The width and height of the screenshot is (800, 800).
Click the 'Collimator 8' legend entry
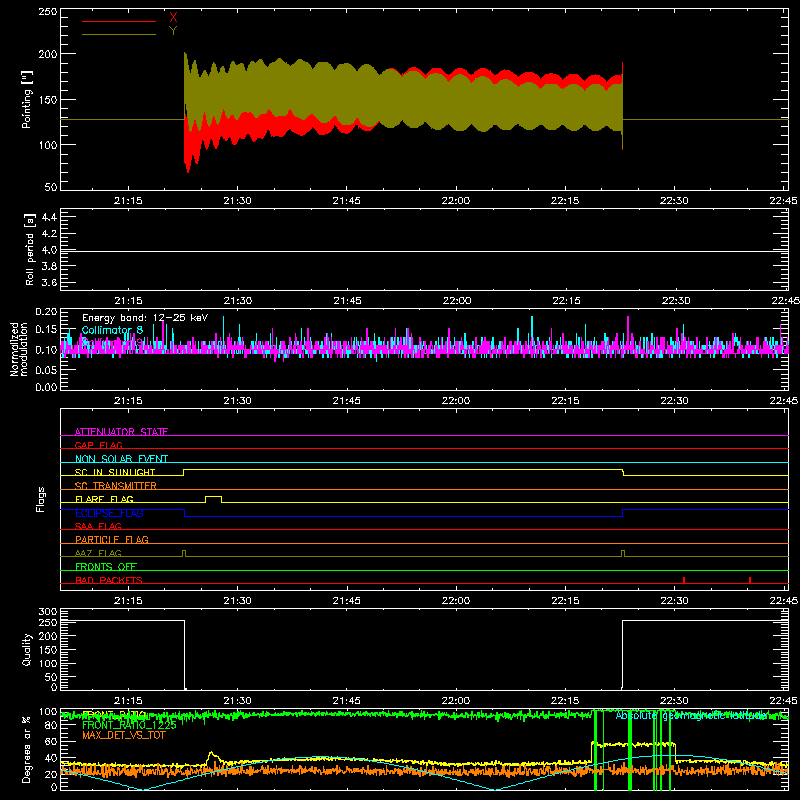(112, 330)
